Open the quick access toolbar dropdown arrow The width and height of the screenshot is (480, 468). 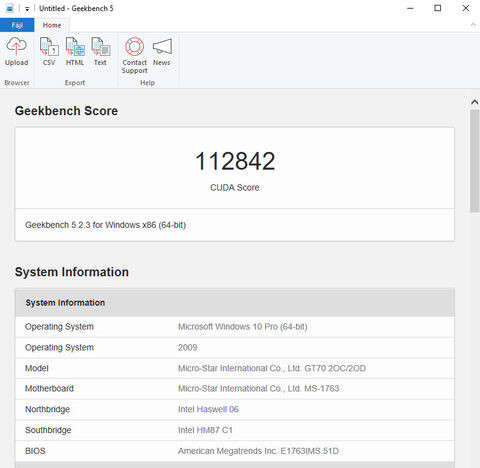pyautogui.click(x=27, y=9)
